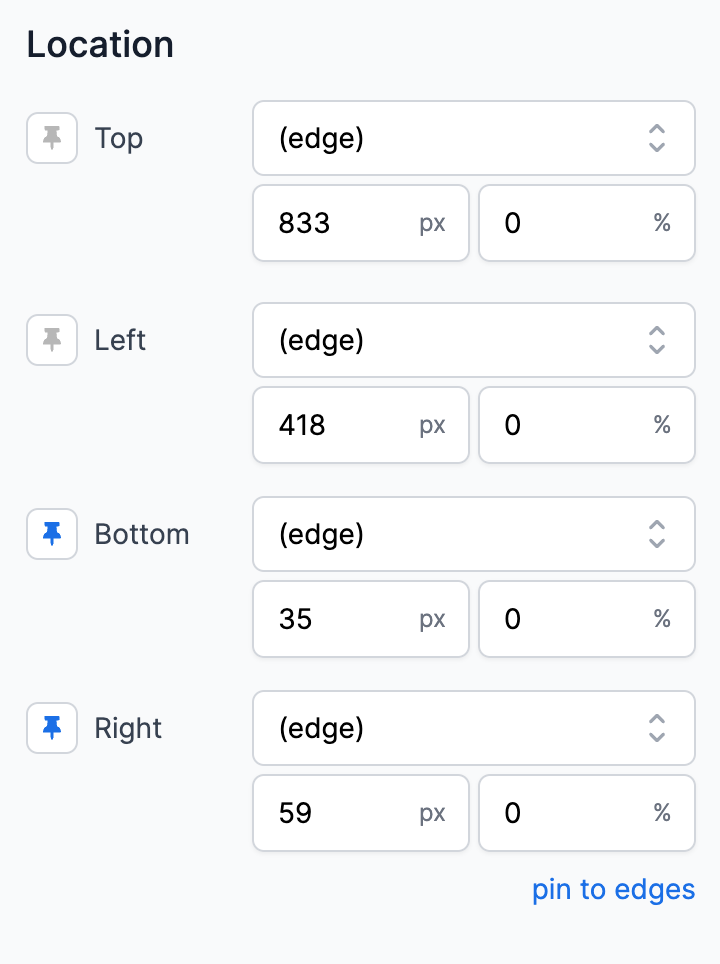Click the Bottom percent field
720x964 pixels.
point(587,618)
